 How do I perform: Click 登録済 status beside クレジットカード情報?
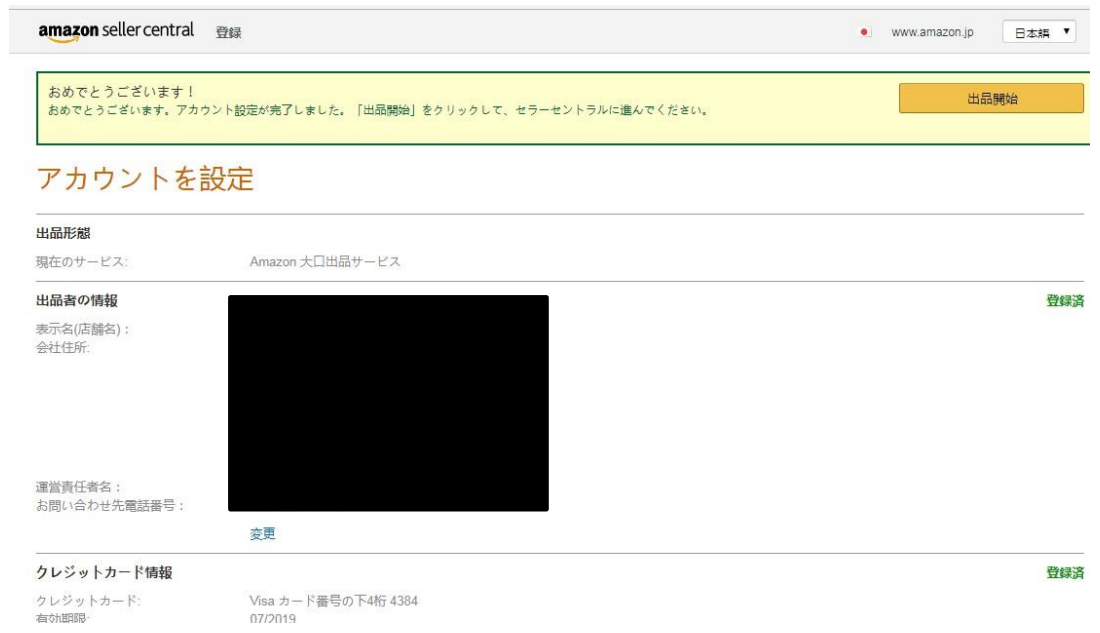[1065, 573]
